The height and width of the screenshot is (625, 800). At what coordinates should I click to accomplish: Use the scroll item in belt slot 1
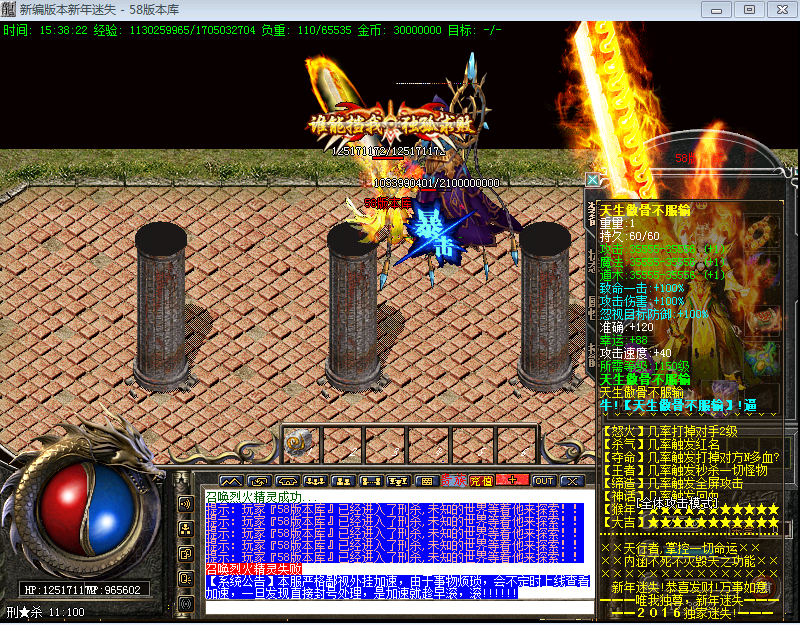(x=300, y=443)
